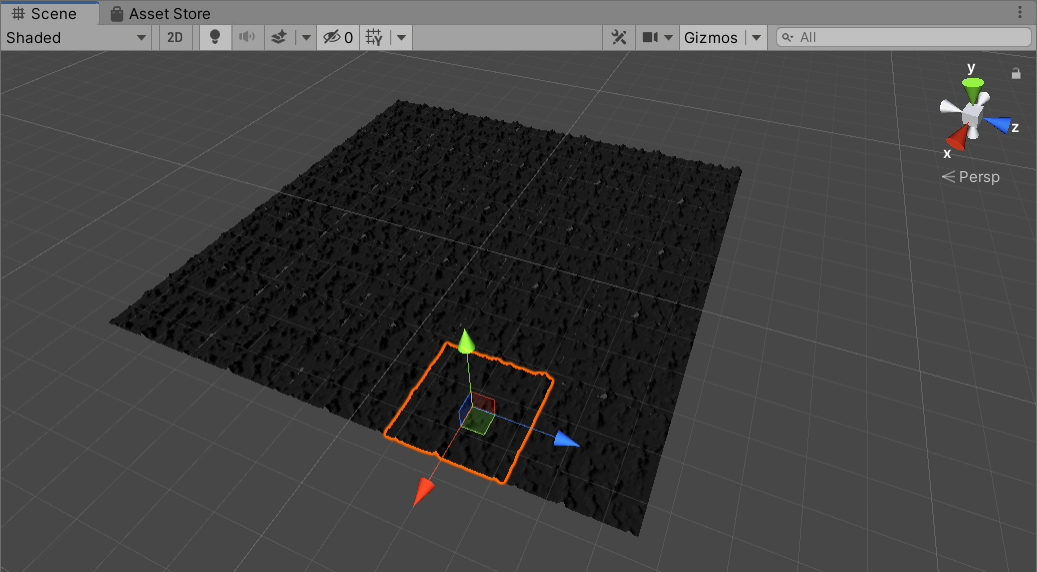
Task: Toggle hidden objects visibility eye icon
Action: (335, 38)
